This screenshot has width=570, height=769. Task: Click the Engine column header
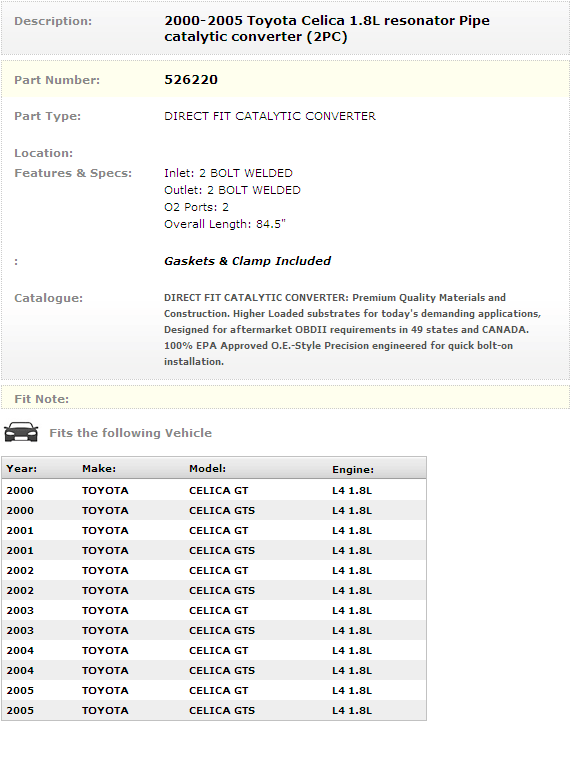click(353, 469)
